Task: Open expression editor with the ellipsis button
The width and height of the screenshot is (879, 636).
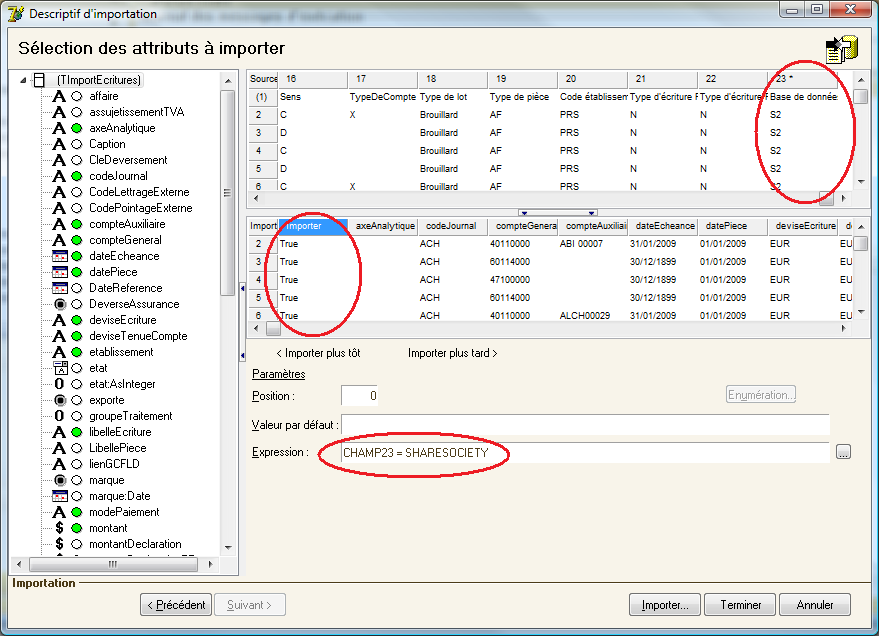Action: [x=843, y=452]
